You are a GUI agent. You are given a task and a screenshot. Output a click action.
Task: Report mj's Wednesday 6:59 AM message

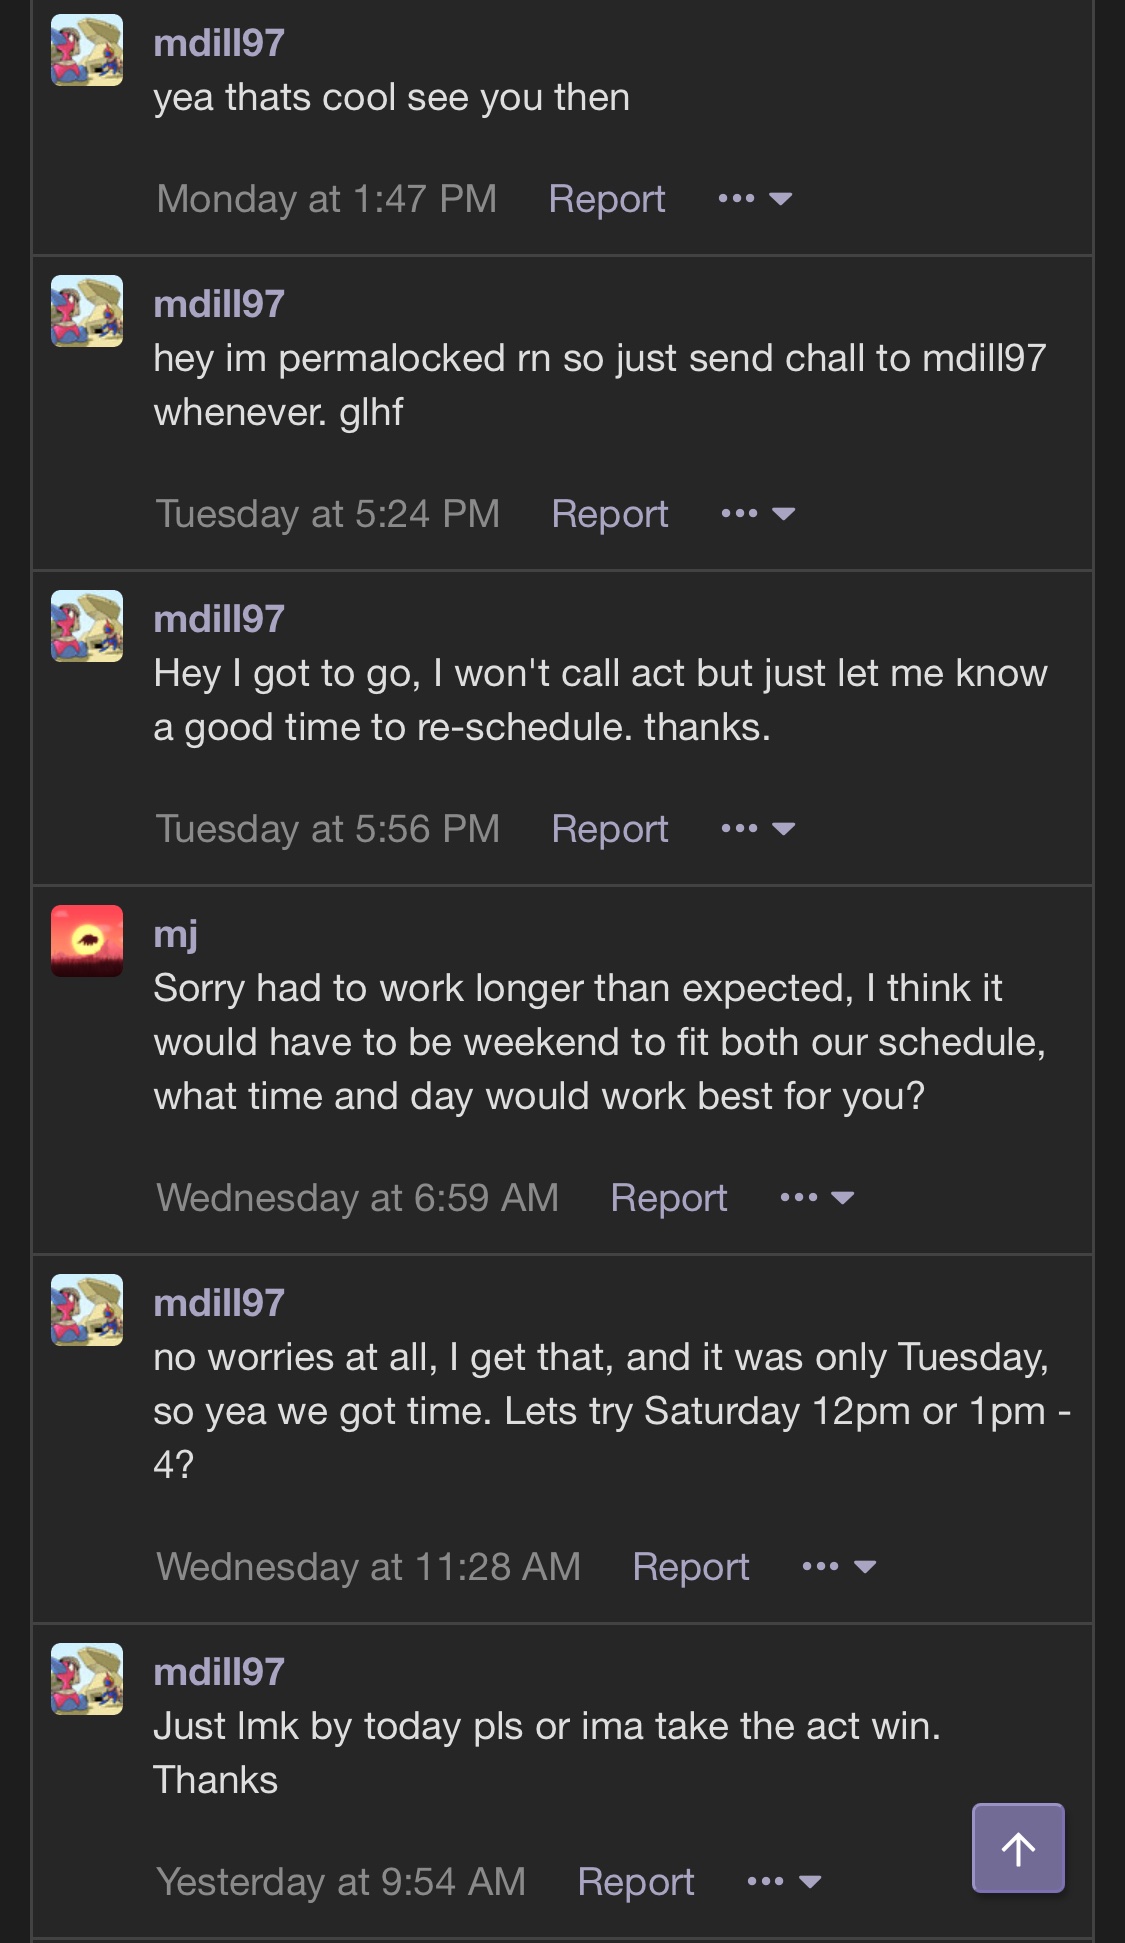(668, 1198)
